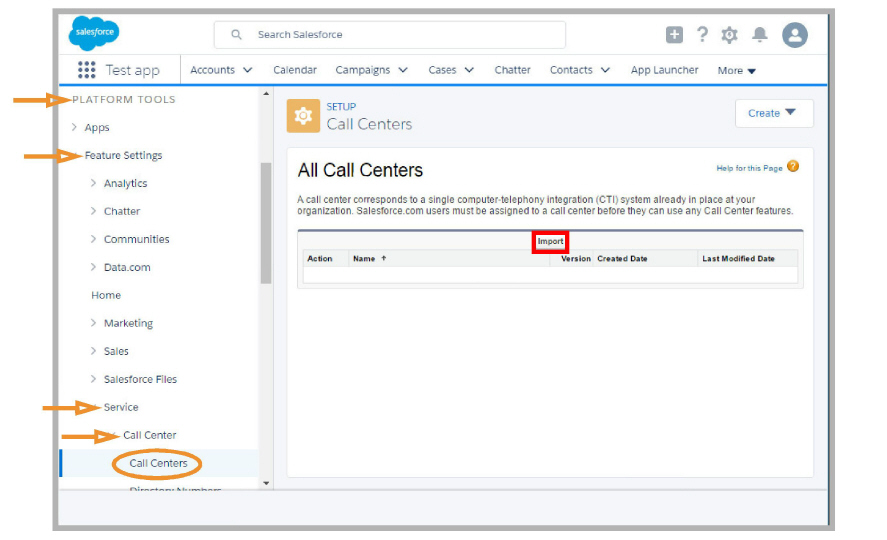Expand the Marketing tree node

pos(93,323)
